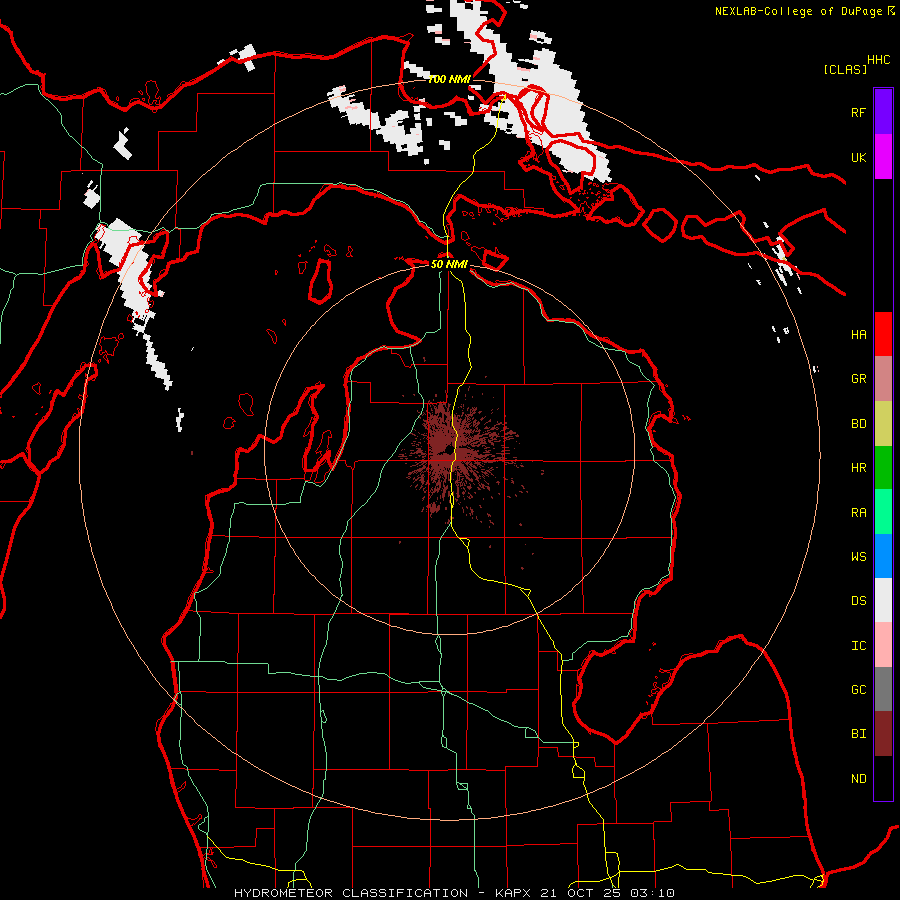Click the 50 NMI range ring label
Screen dimensions: 900x900
click(x=449, y=264)
